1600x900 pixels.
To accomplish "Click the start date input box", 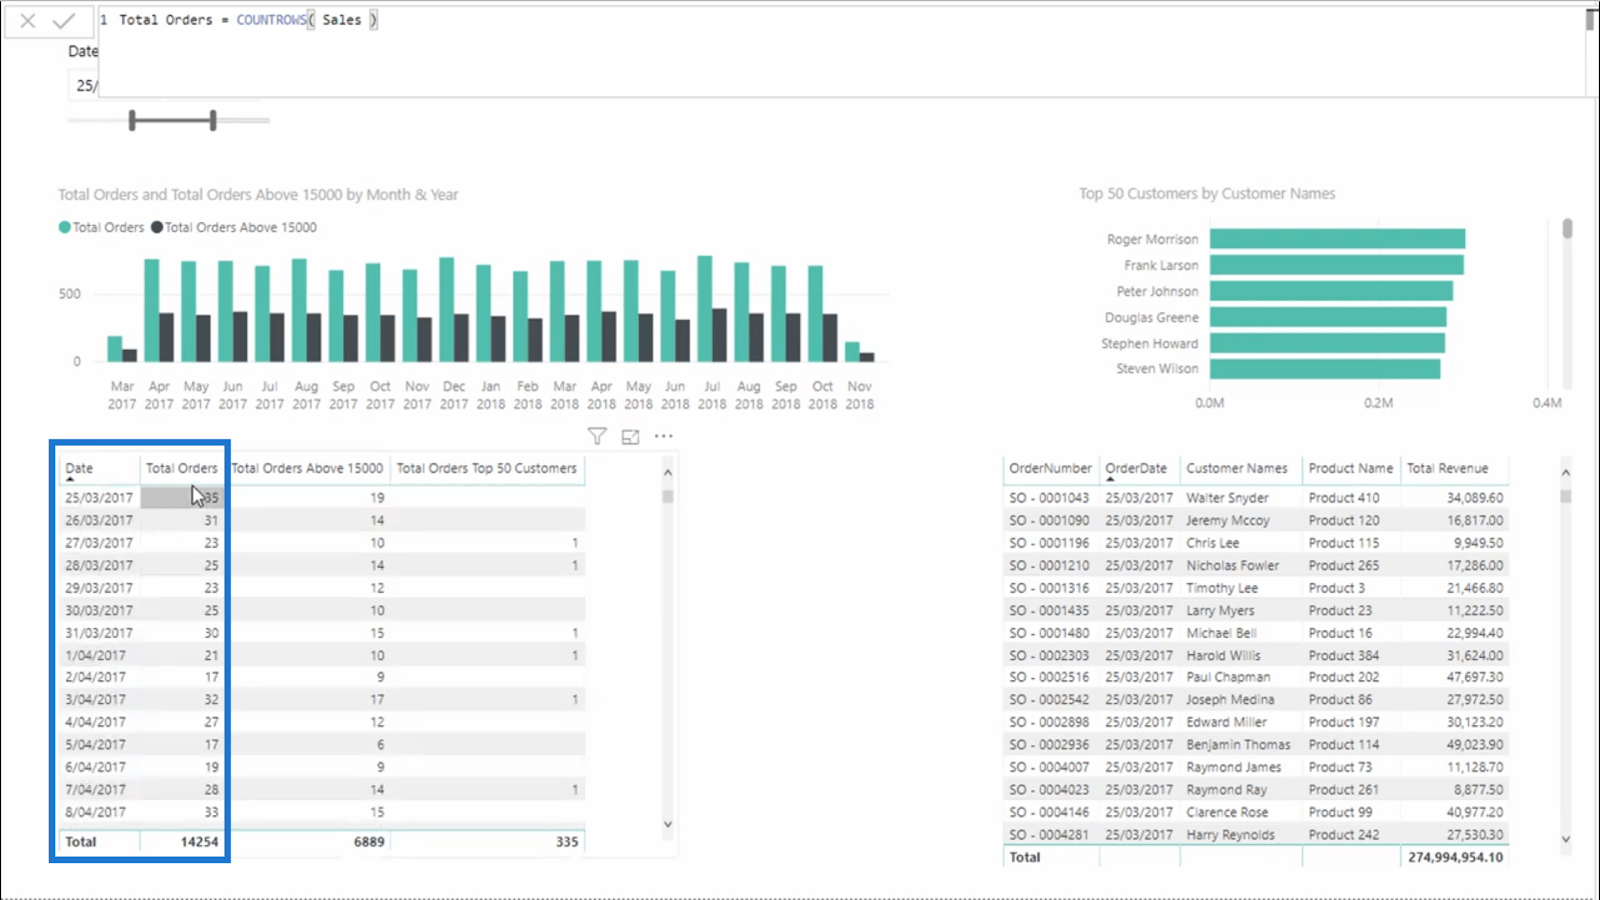I will 84,85.
